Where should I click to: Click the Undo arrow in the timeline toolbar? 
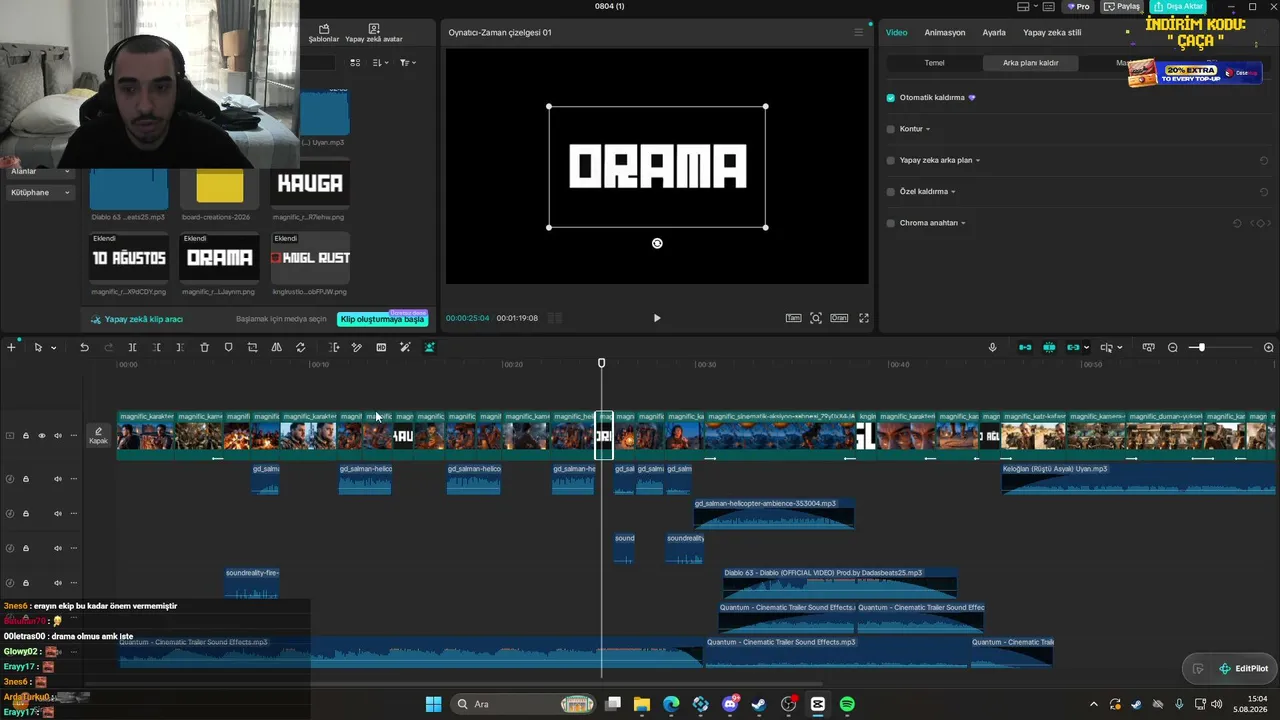84,347
